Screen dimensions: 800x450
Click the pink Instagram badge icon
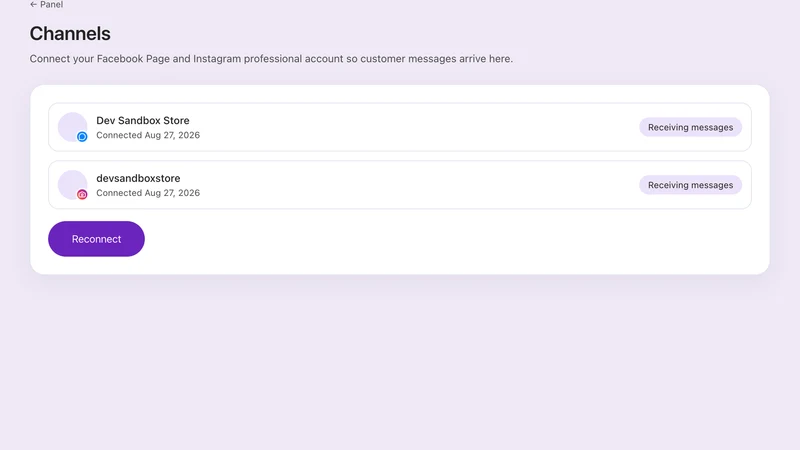(82, 194)
